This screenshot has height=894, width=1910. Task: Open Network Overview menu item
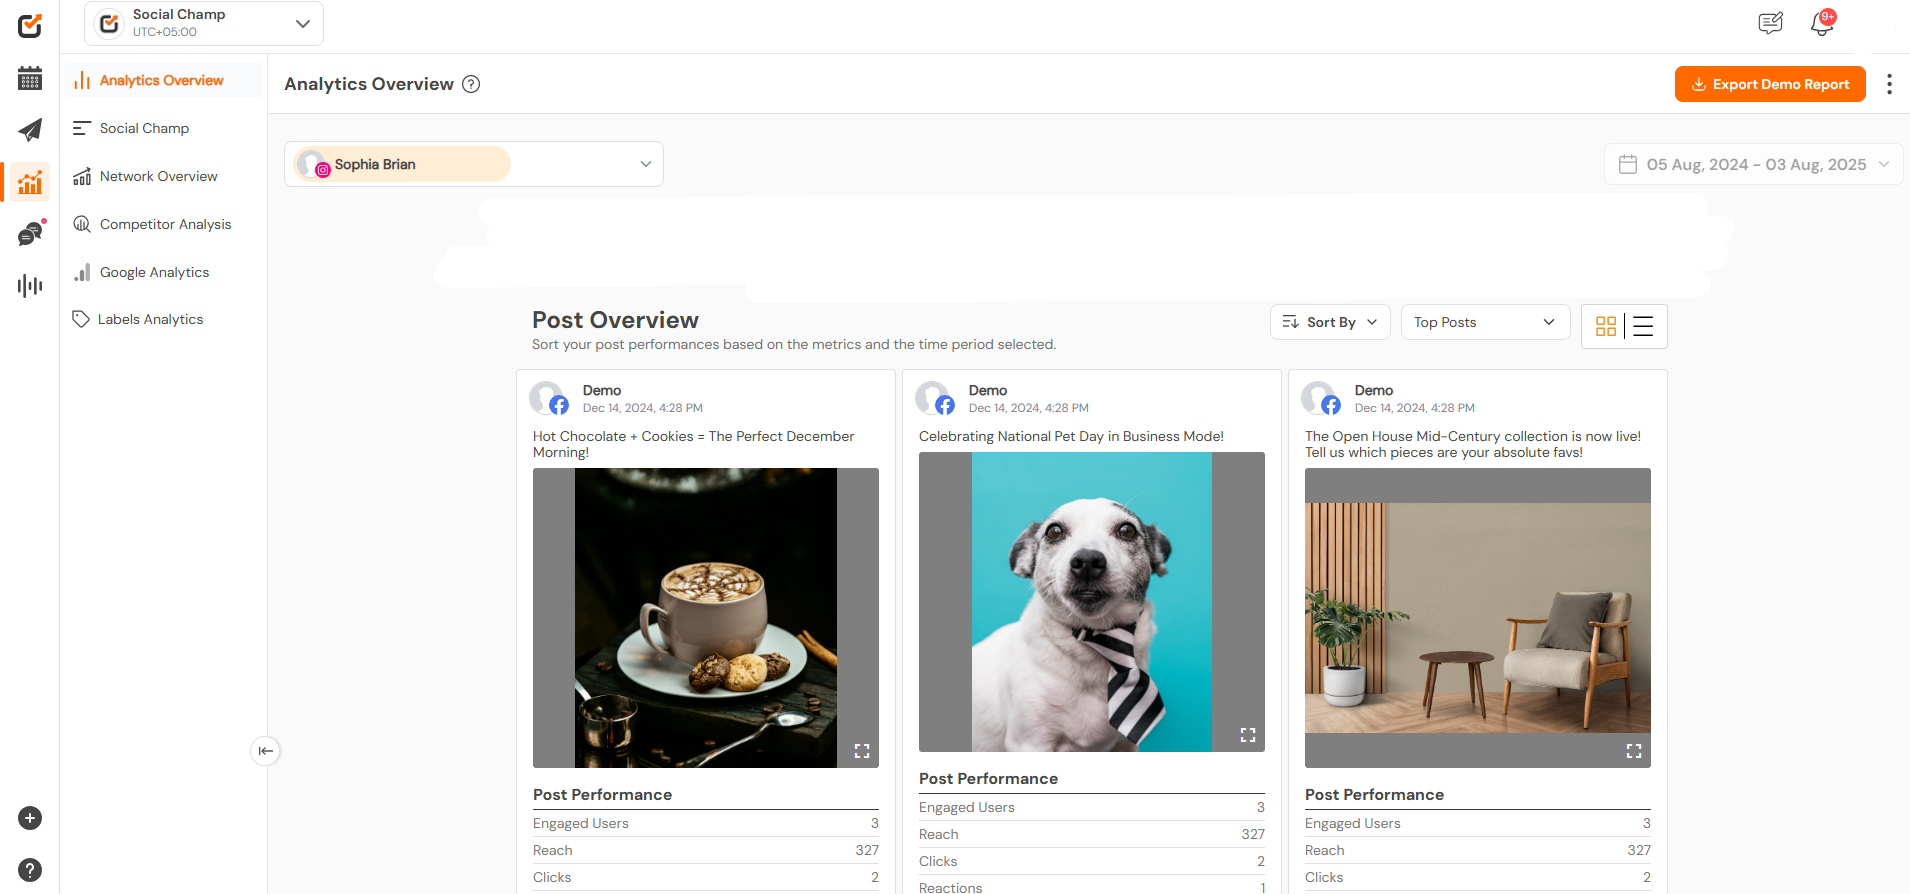[x=164, y=176]
